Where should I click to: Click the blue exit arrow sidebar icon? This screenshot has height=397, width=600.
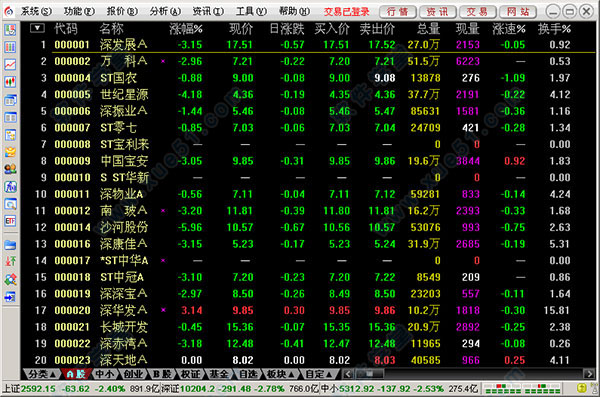coord(10,296)
